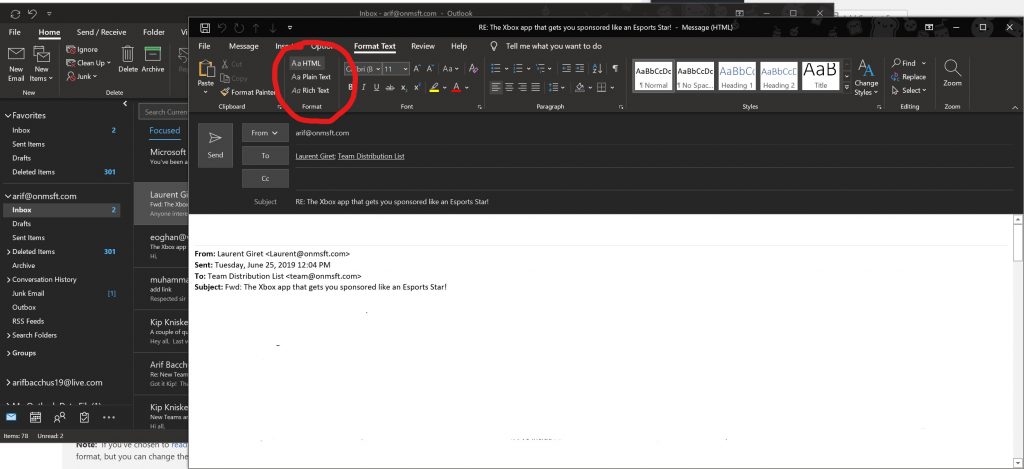This screenshot has width=1024, height=469.
Task: Apply the Heading 1 style
Action: pos(737,76)
